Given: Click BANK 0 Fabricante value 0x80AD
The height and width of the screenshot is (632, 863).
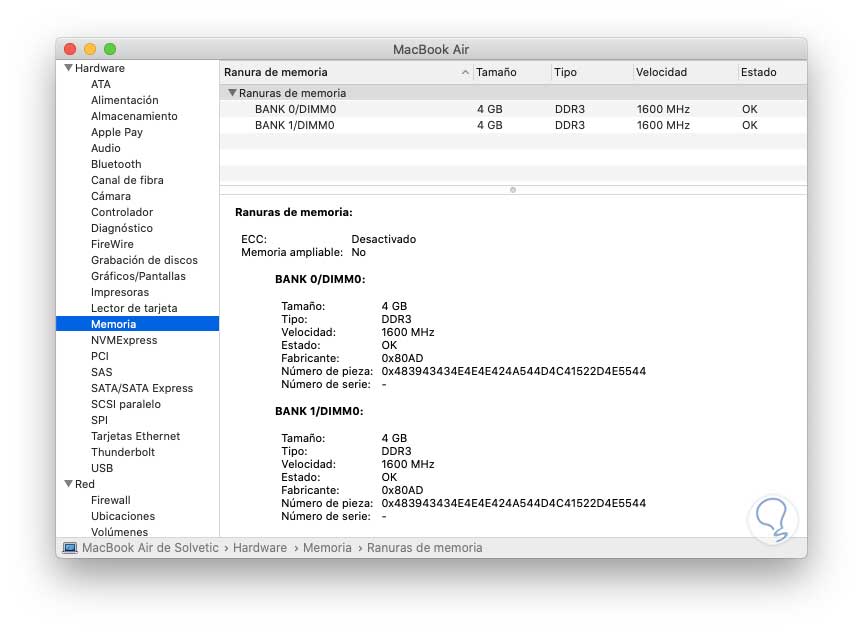Looking at the screenshot, I should point(402,358).
